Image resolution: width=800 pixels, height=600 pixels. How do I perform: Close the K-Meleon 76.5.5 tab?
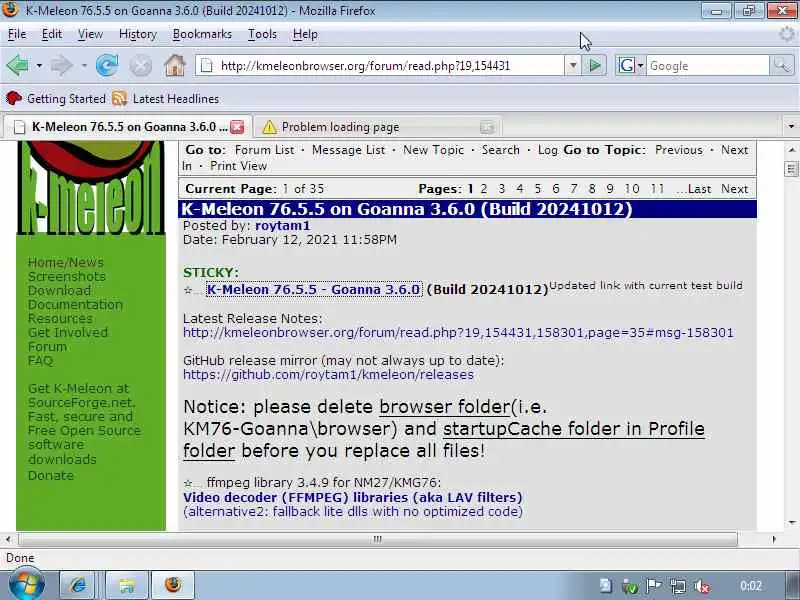(x=237, y=127)
